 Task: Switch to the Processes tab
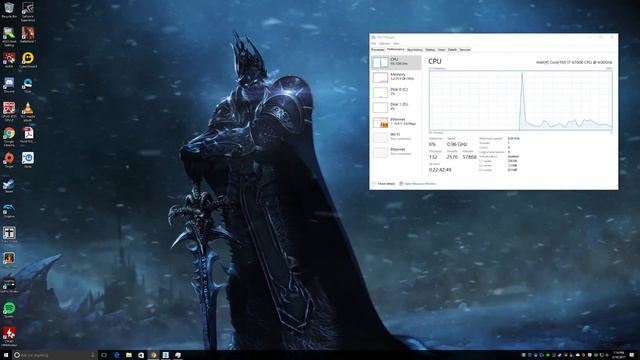tap(378, 50)
